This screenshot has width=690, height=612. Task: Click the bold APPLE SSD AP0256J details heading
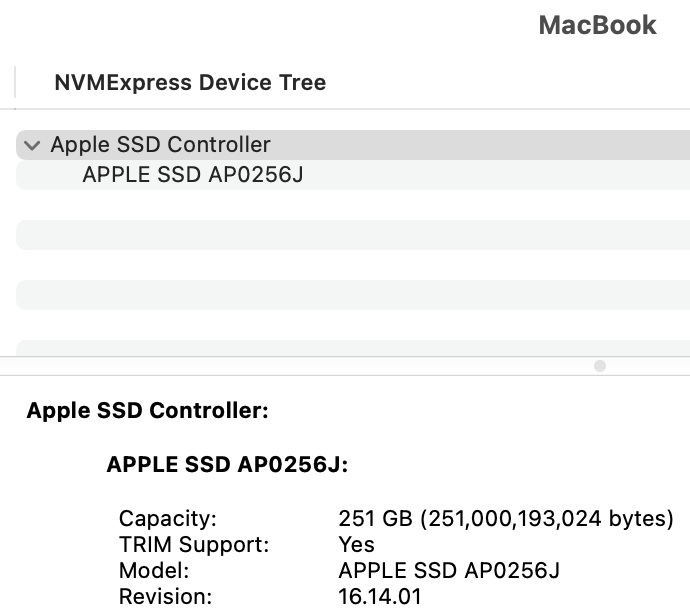point(226,464)
